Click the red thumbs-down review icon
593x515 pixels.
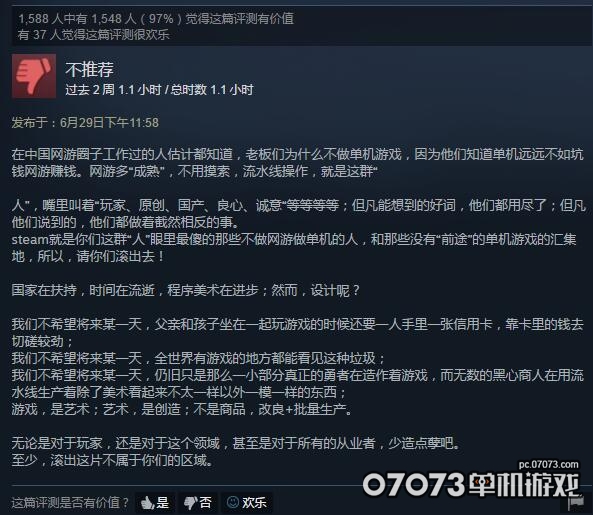pyautogui.click(x=34, y=76)
